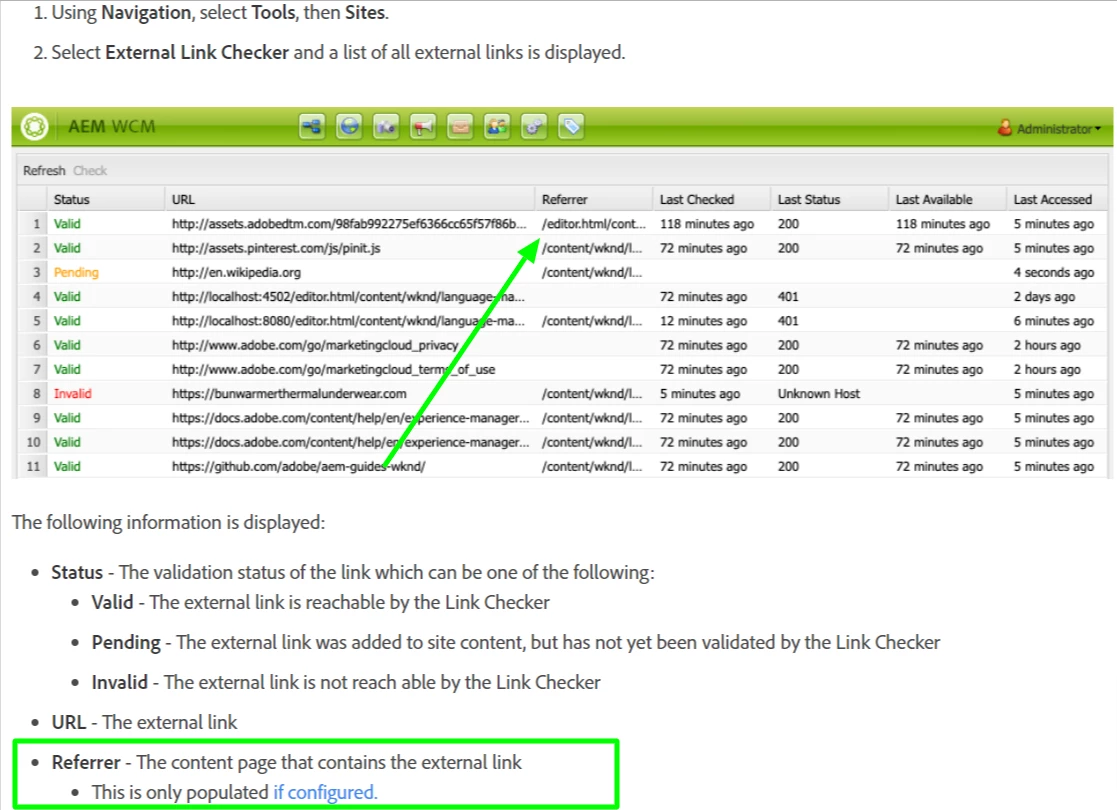This screenshot has height=810, width=1117.
Task: Select the marketingcloud_privacy URL
Action: (x=315, y=345)
